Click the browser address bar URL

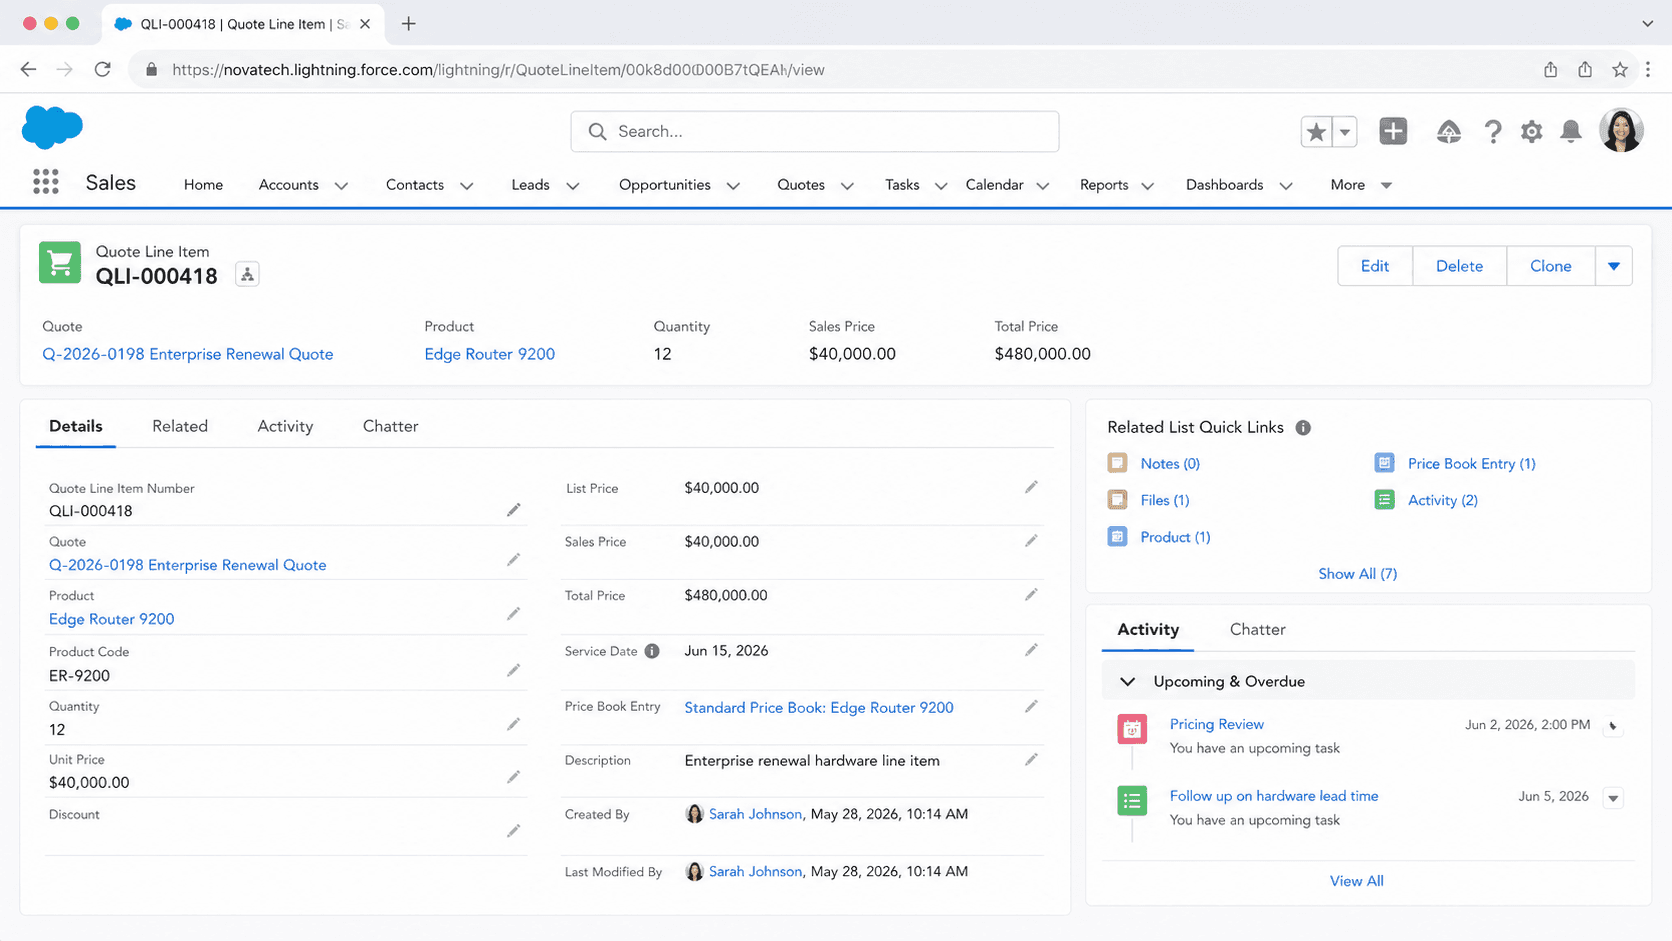tap(498, 69)
